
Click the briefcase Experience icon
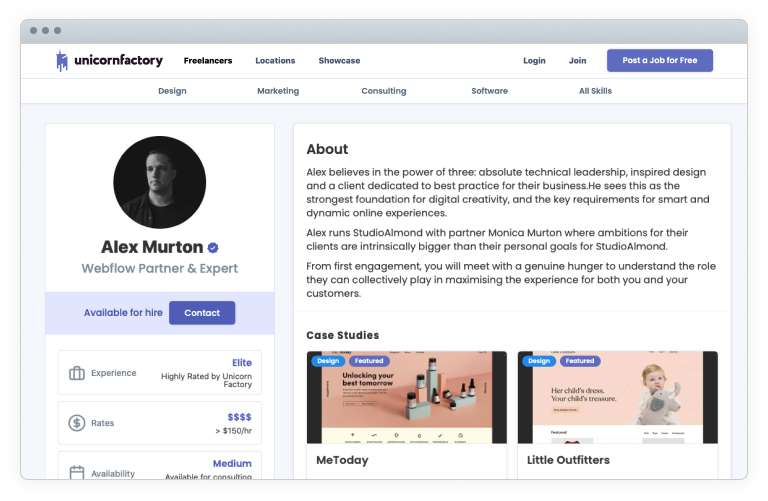tap(77, 373)
